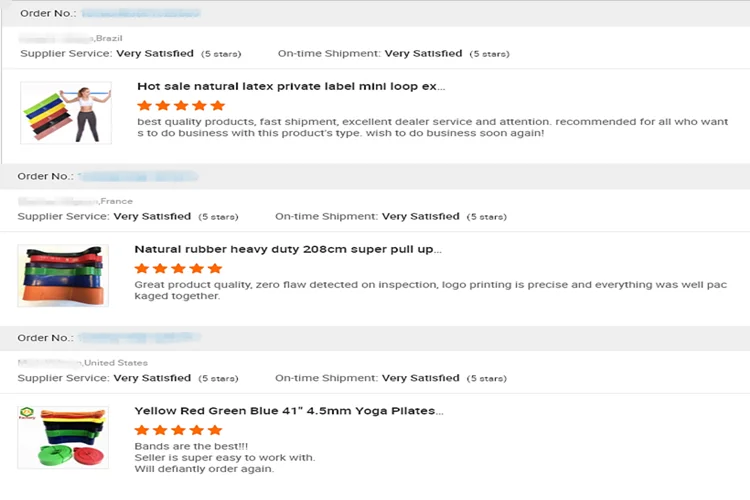This screenshot has height=500, width=750.
Task: Click the star rating of the mini loop review
Action: click(181, 105)
